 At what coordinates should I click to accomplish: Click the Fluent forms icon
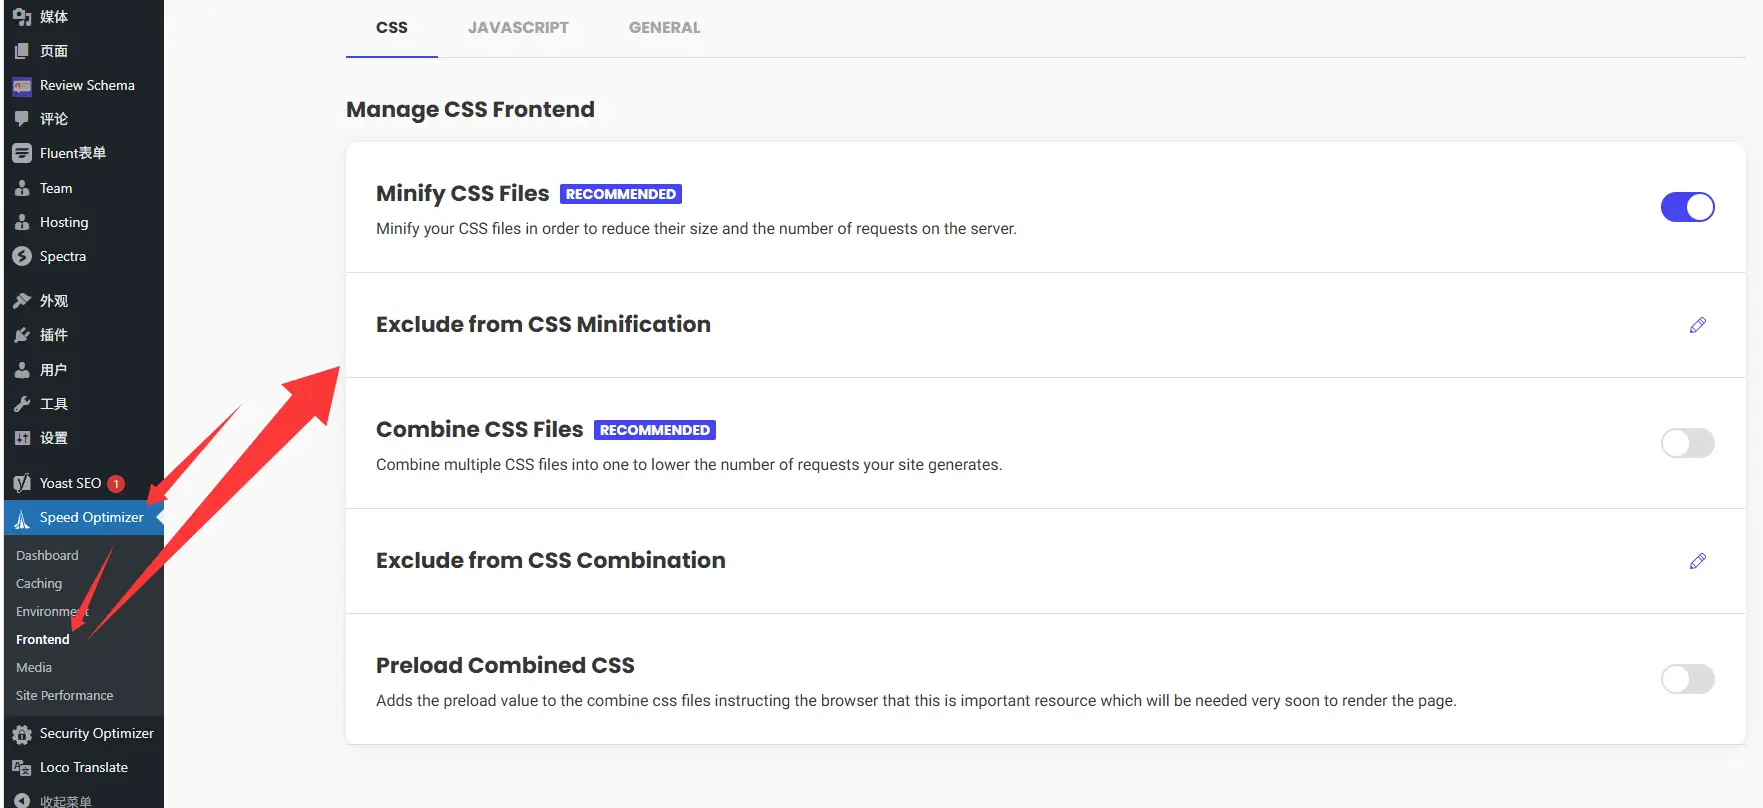coord(22,153)
